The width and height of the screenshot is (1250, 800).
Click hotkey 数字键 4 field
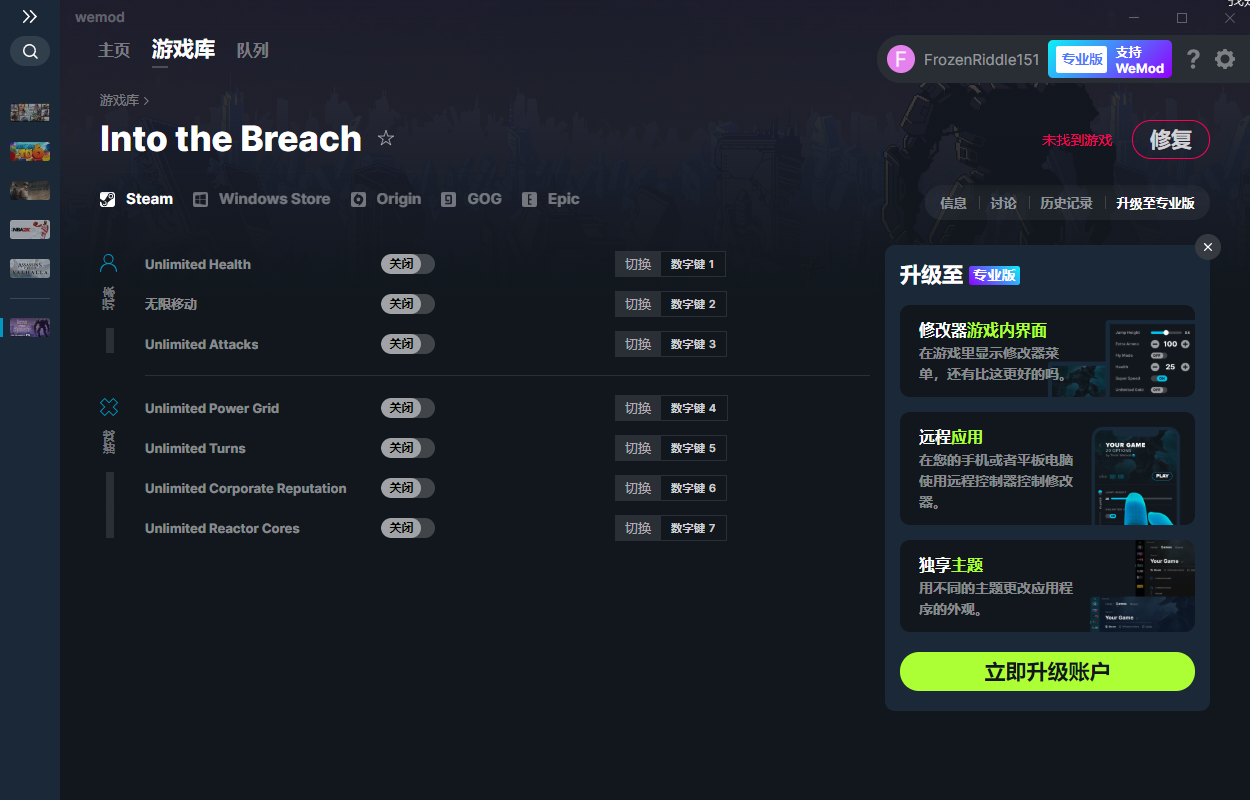693,408
